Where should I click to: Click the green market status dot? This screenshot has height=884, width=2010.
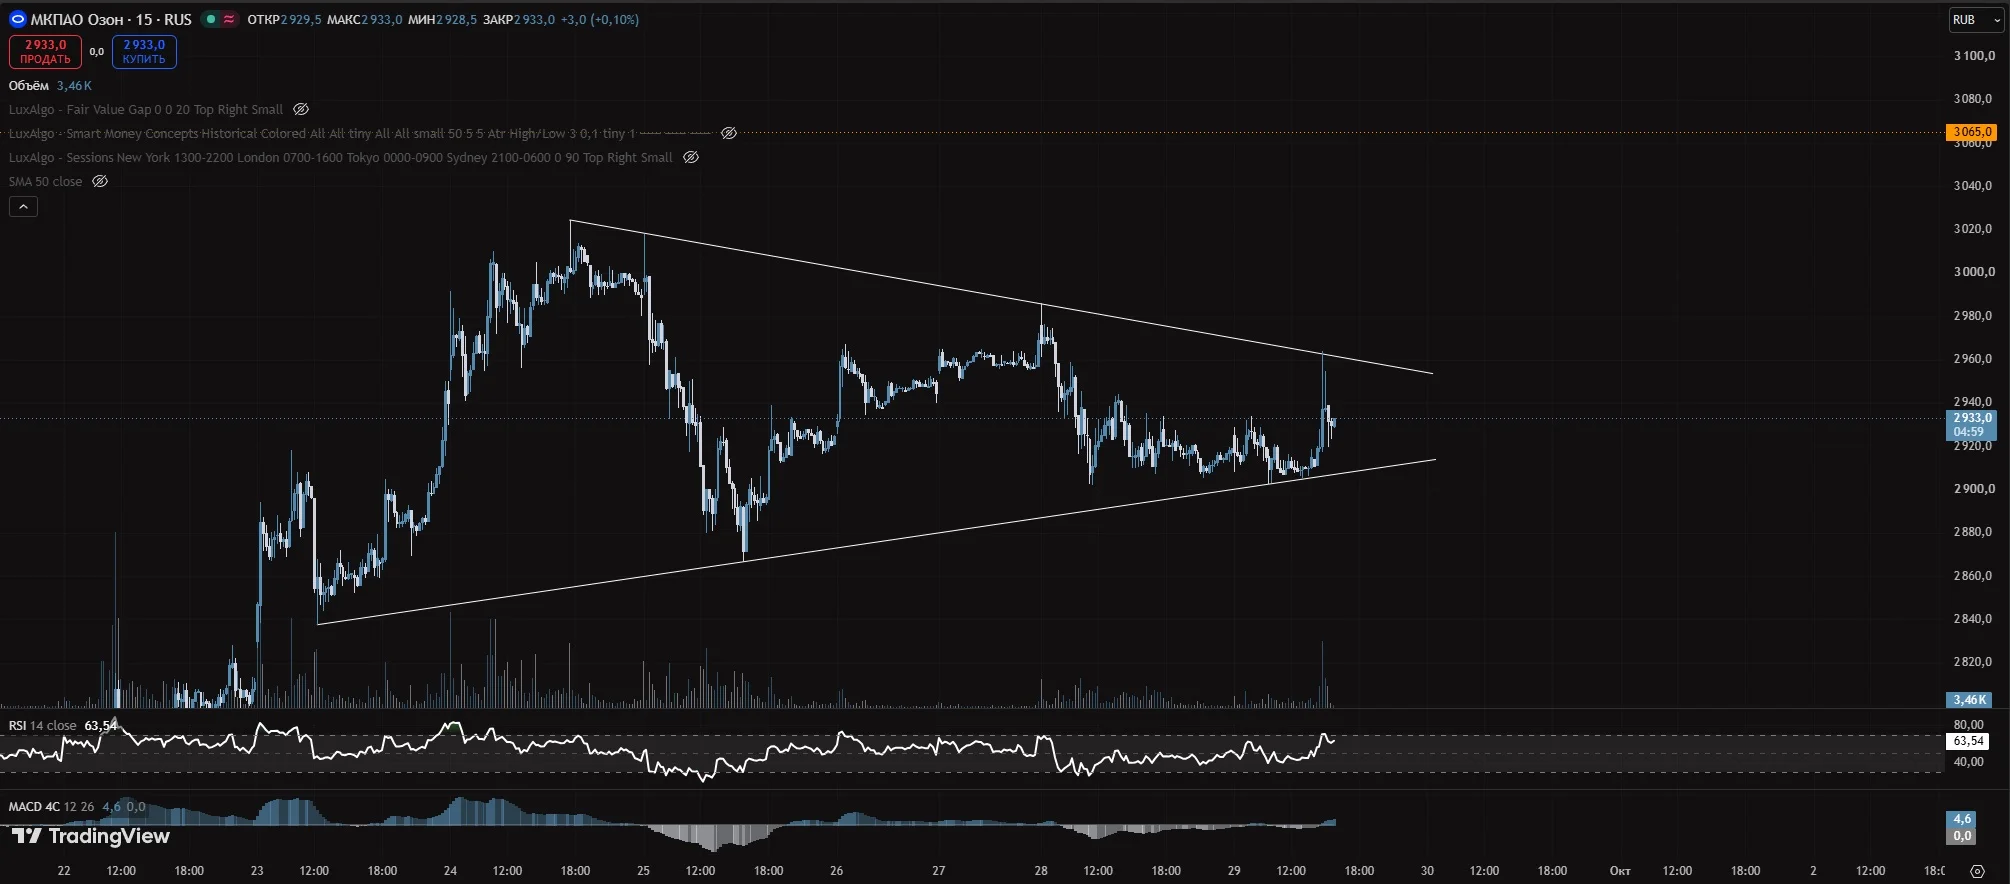tap(211, 19)
